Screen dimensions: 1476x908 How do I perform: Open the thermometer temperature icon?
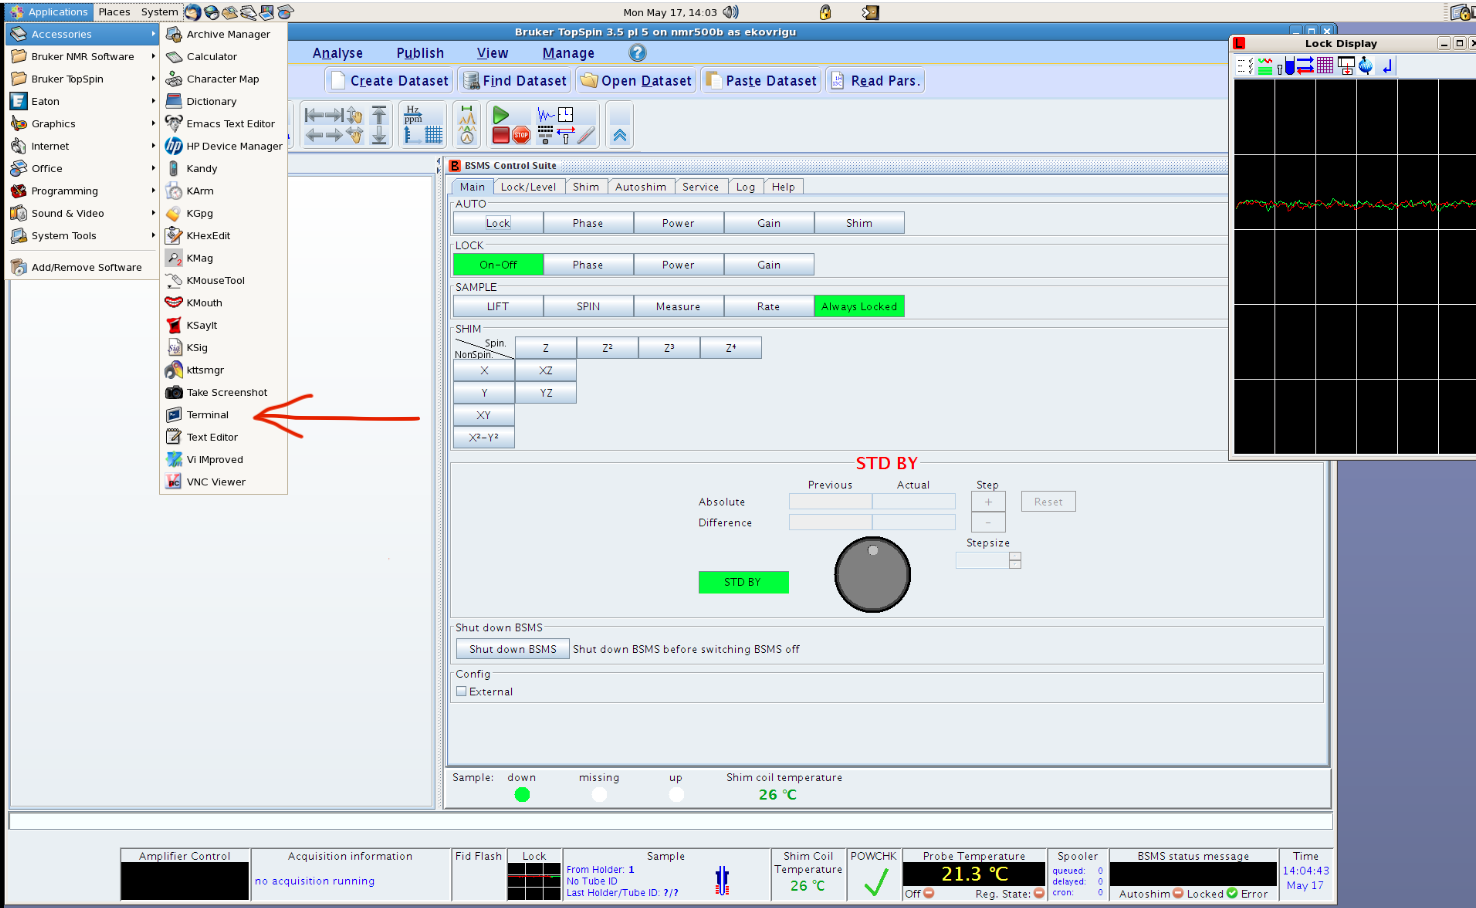(x=586, y=135)
